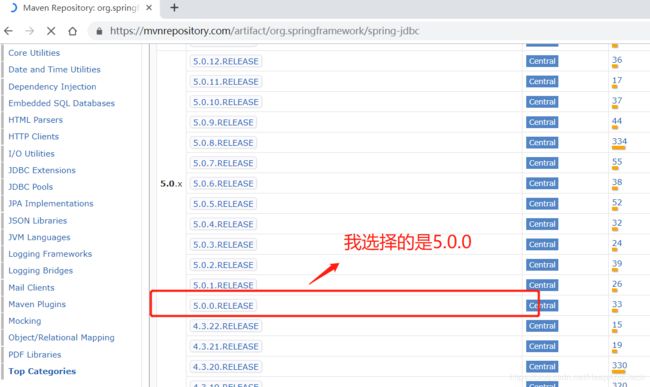This screenshot has width=650, height=387.
Task: Open version 5.0.9.RELEASE
Action: (x=223, y=122)
